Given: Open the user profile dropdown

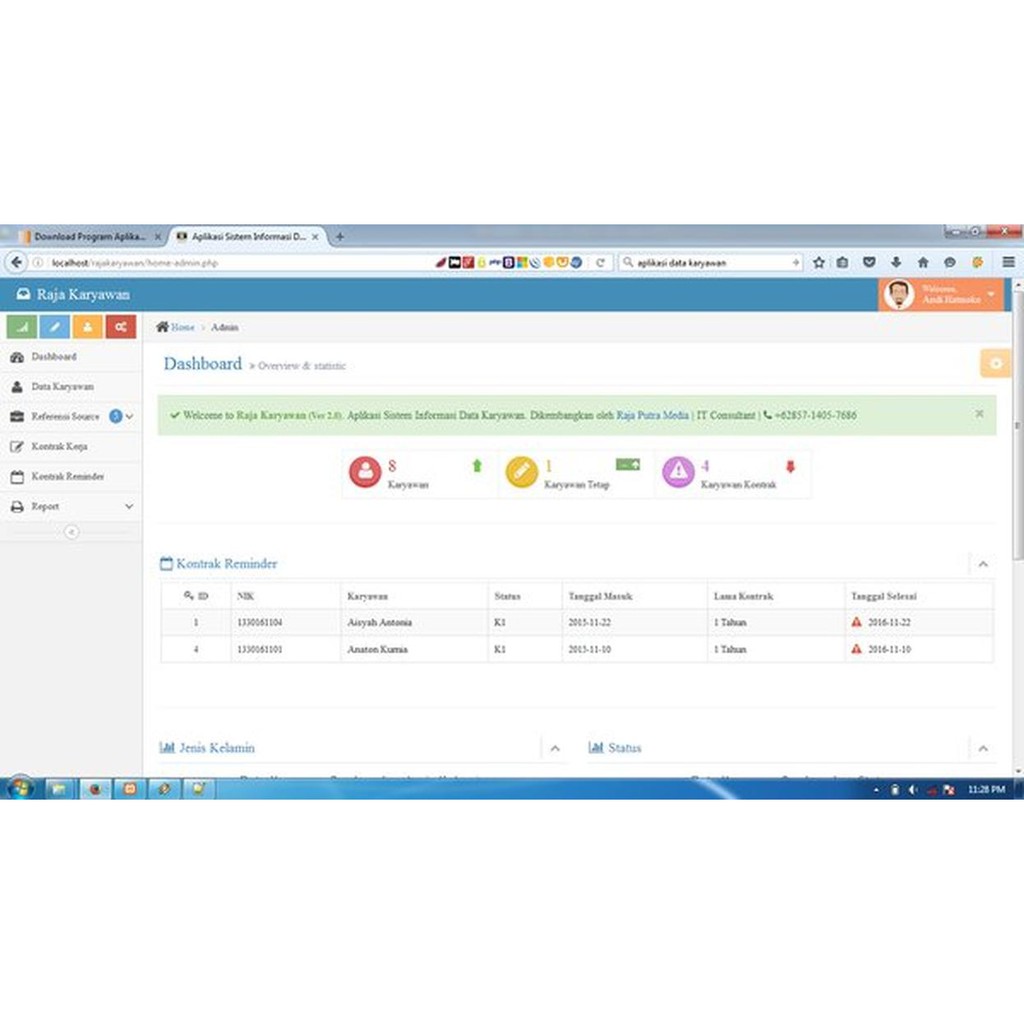Looking at the screenshot, I should pos(940,295).
